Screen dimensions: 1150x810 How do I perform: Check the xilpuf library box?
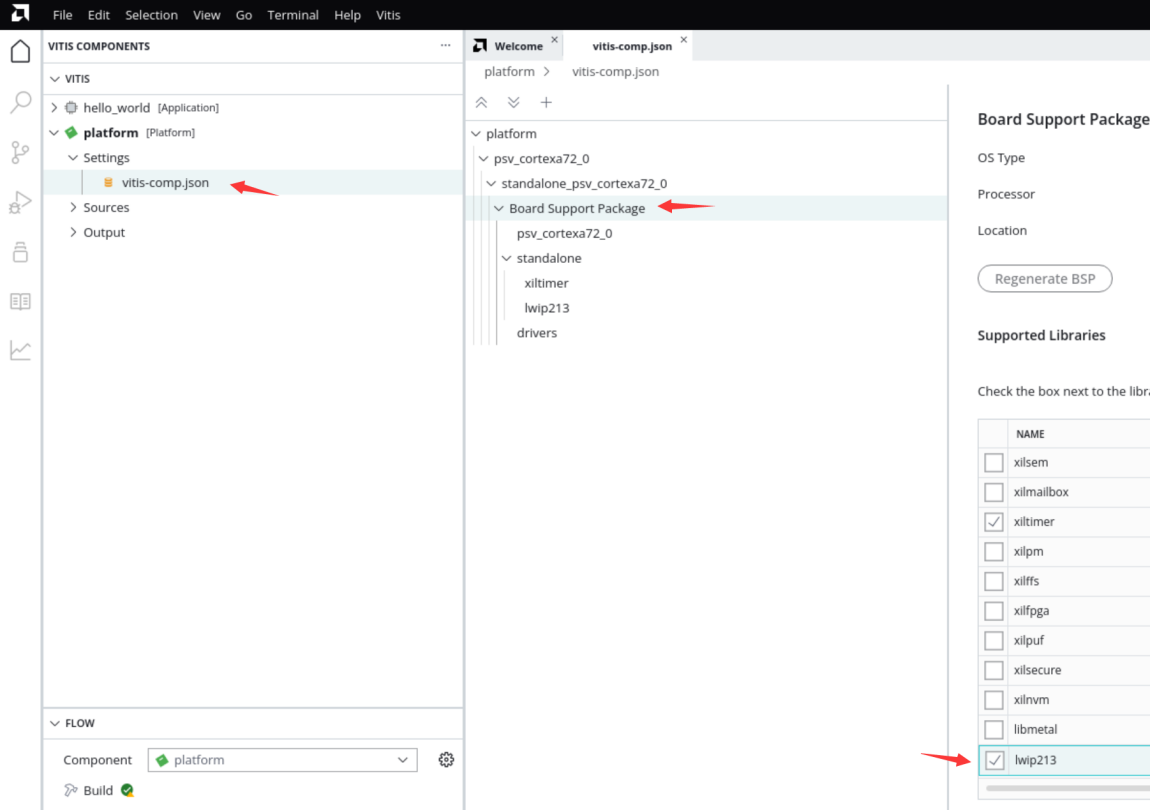[994, 641]
